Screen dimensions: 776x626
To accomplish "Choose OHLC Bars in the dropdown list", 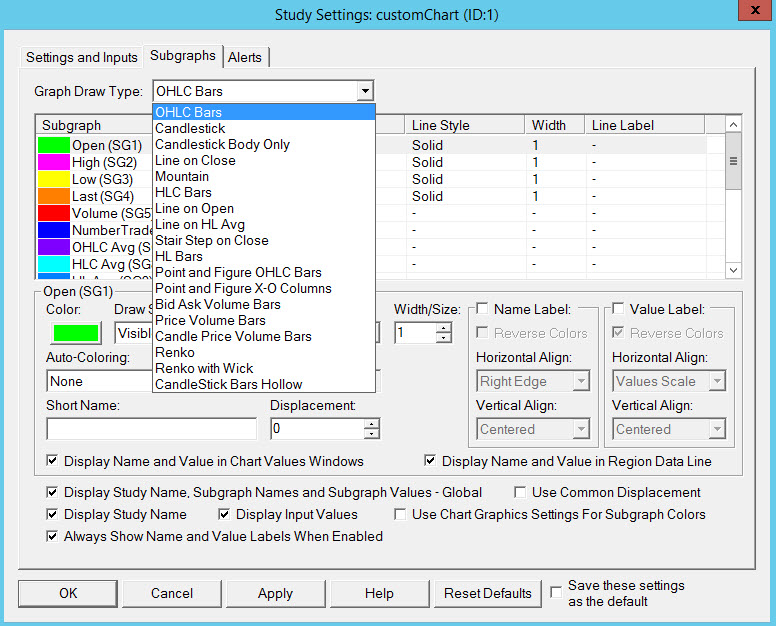I will (x=264, y=112).
